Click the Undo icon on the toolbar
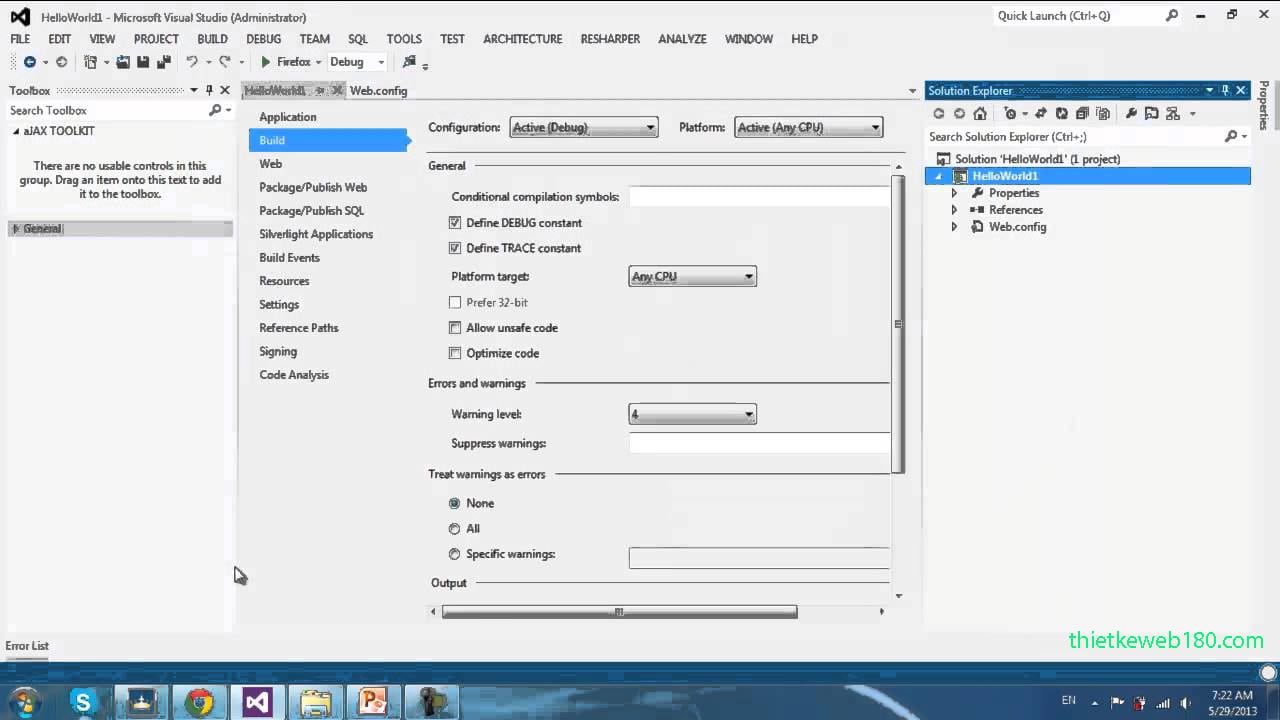Image resolution: width=1280 pixels, height=720 pixels. (x=191, y=62)
